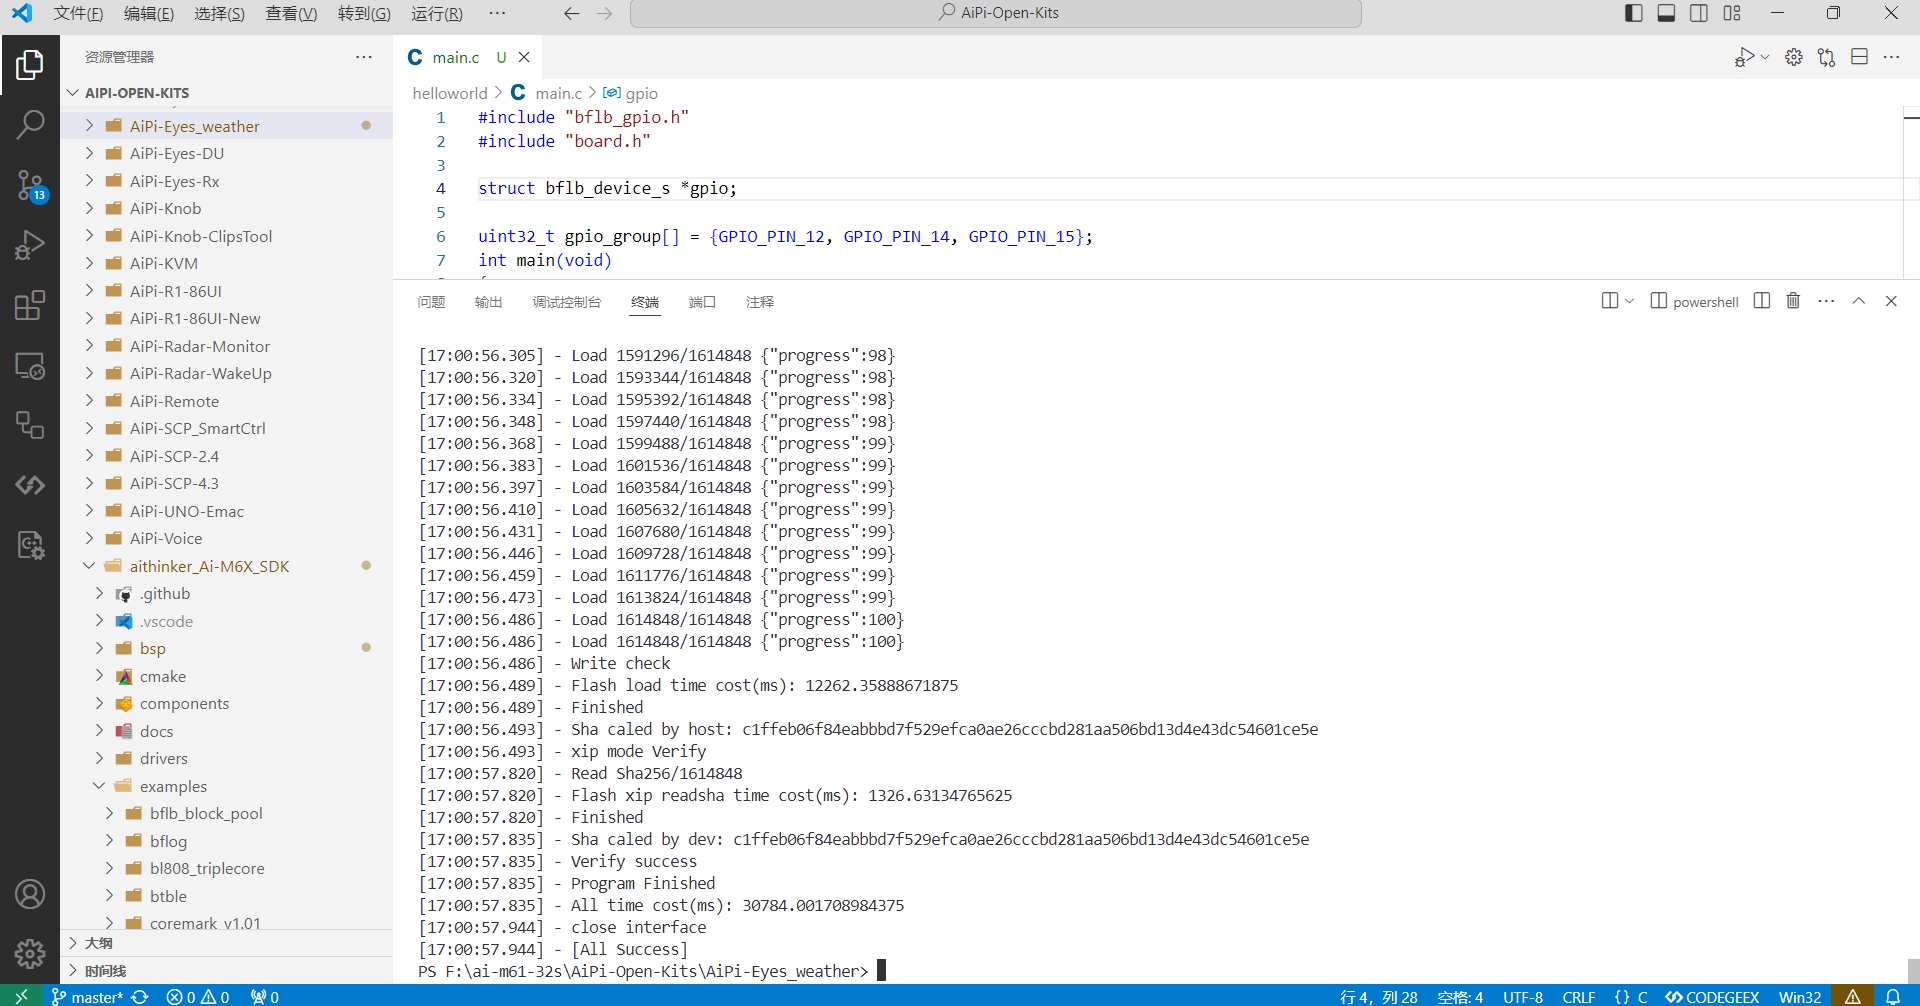Open notifications bell in status bar
Viewport: 1920px width, 1006px height.
1893,996
